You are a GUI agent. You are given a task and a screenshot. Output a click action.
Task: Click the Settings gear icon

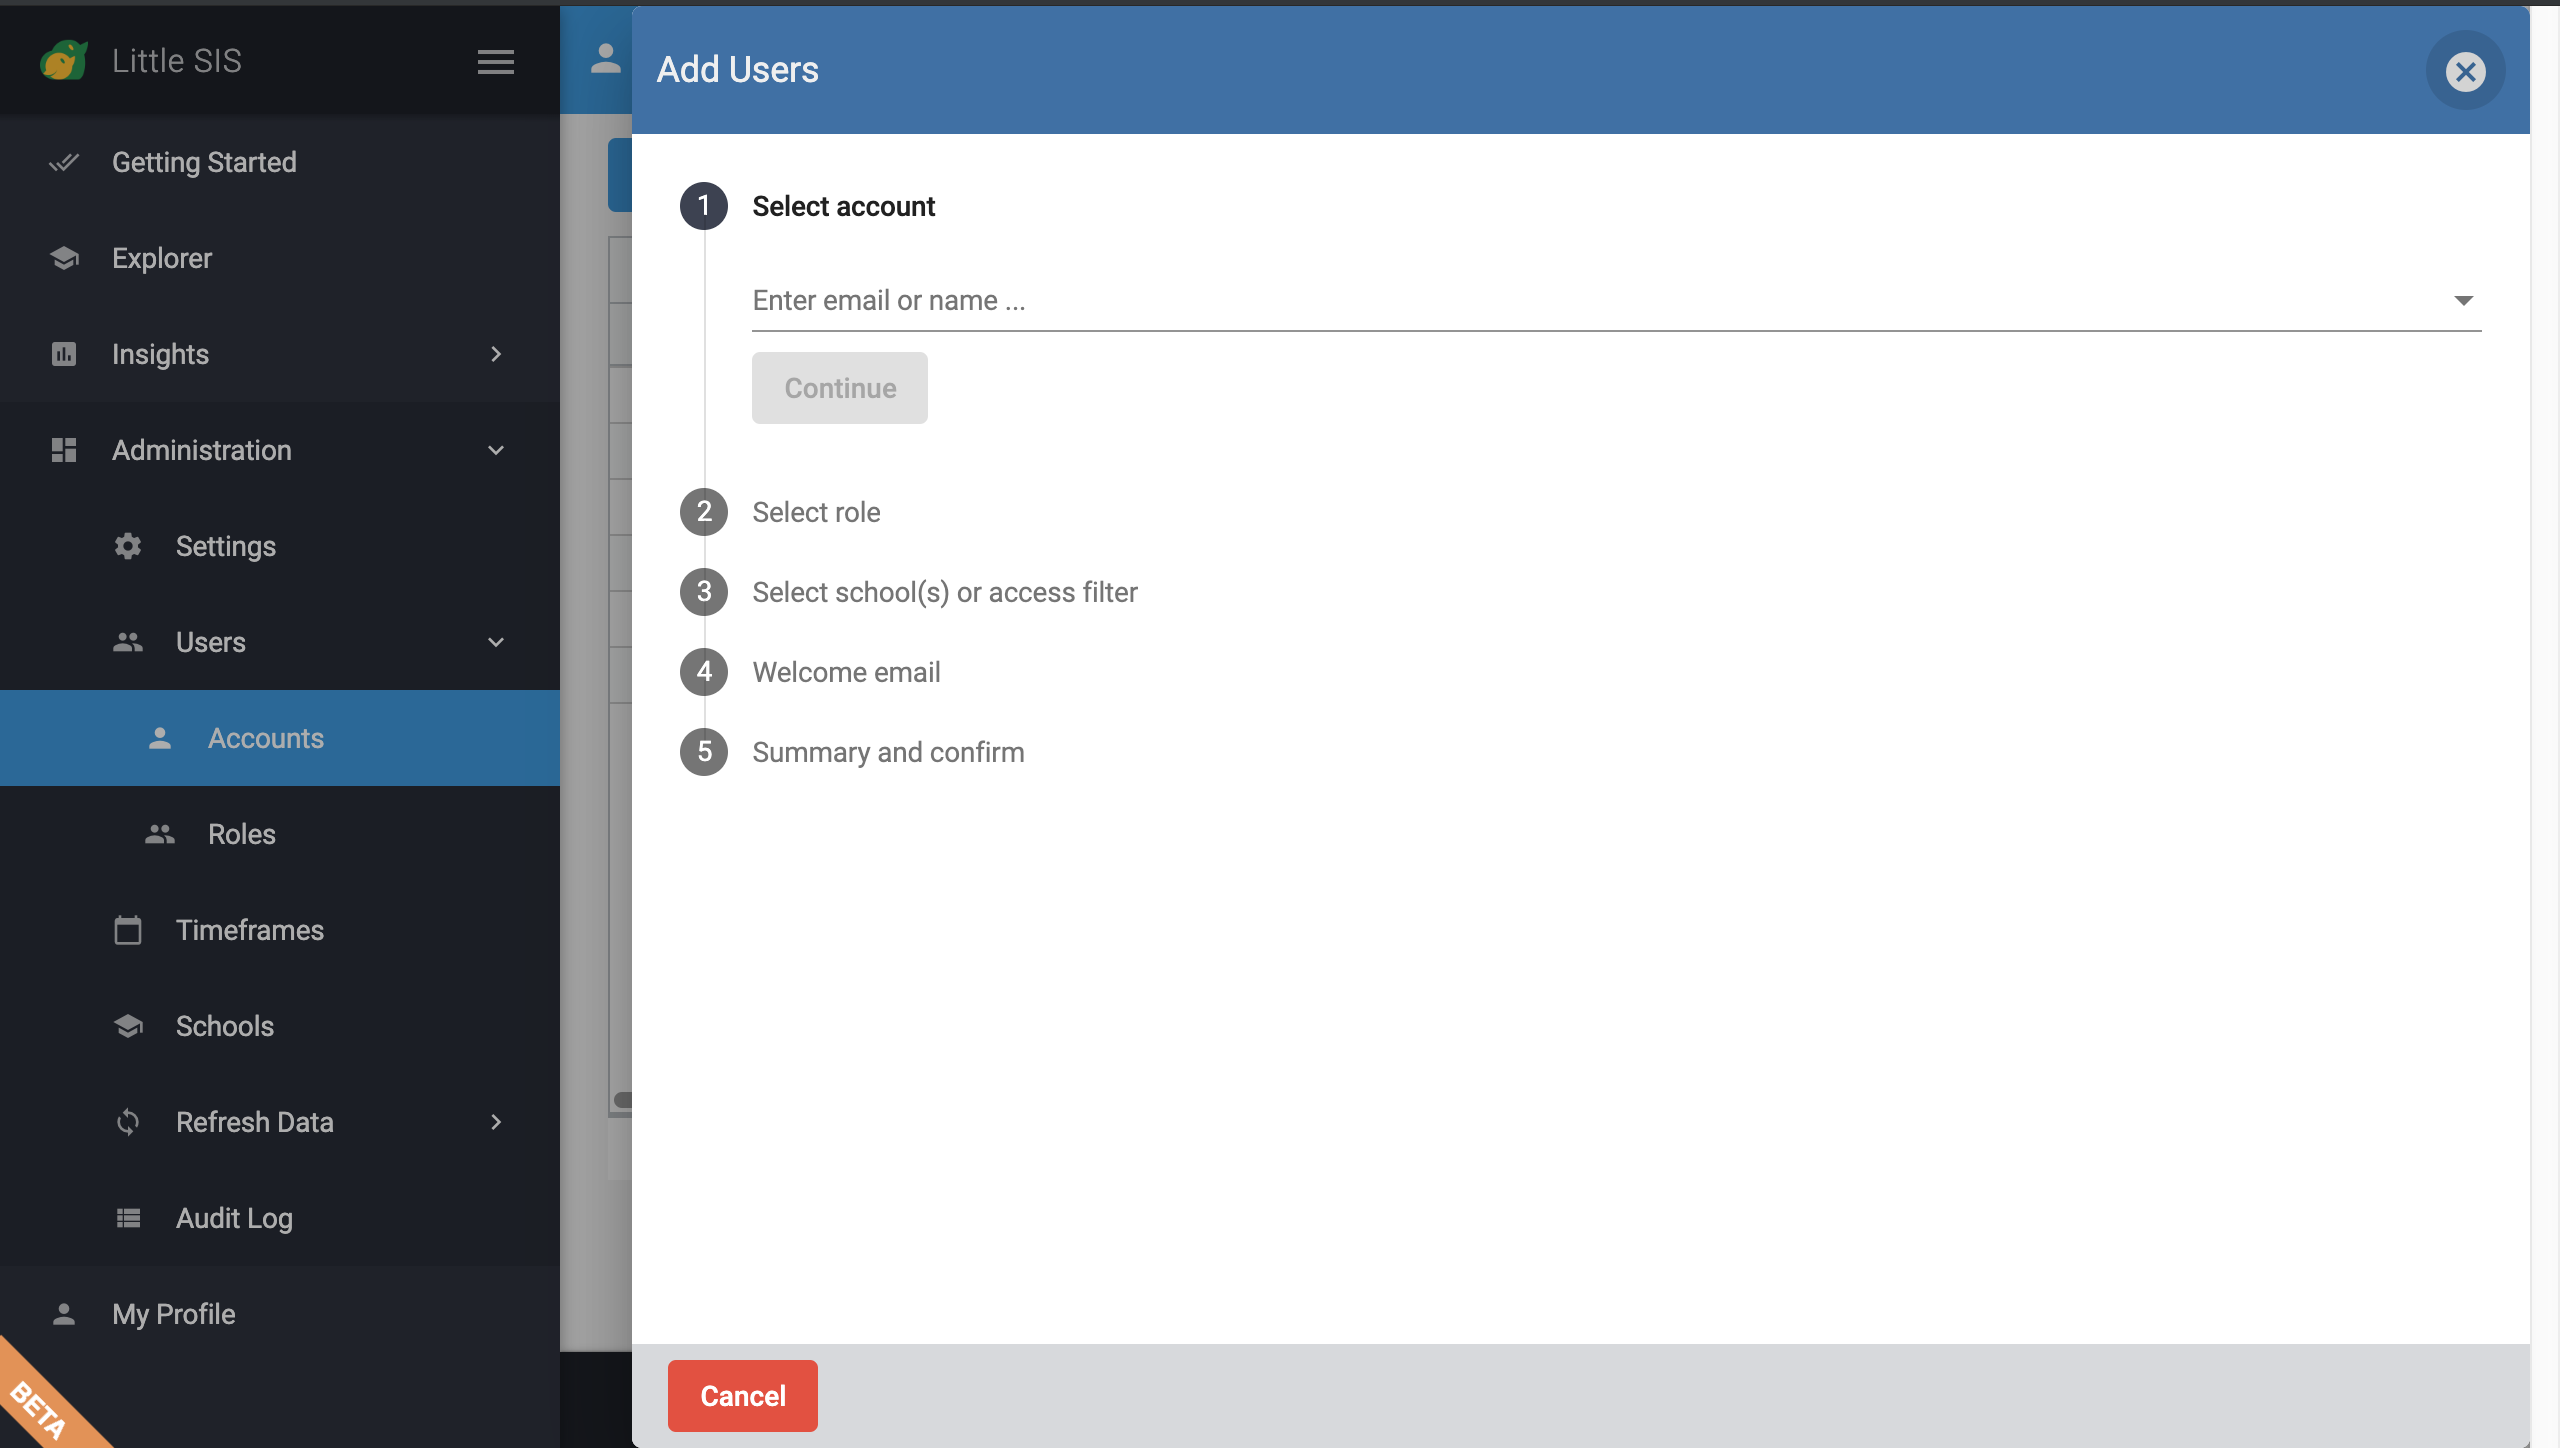(x=128, y=546)
